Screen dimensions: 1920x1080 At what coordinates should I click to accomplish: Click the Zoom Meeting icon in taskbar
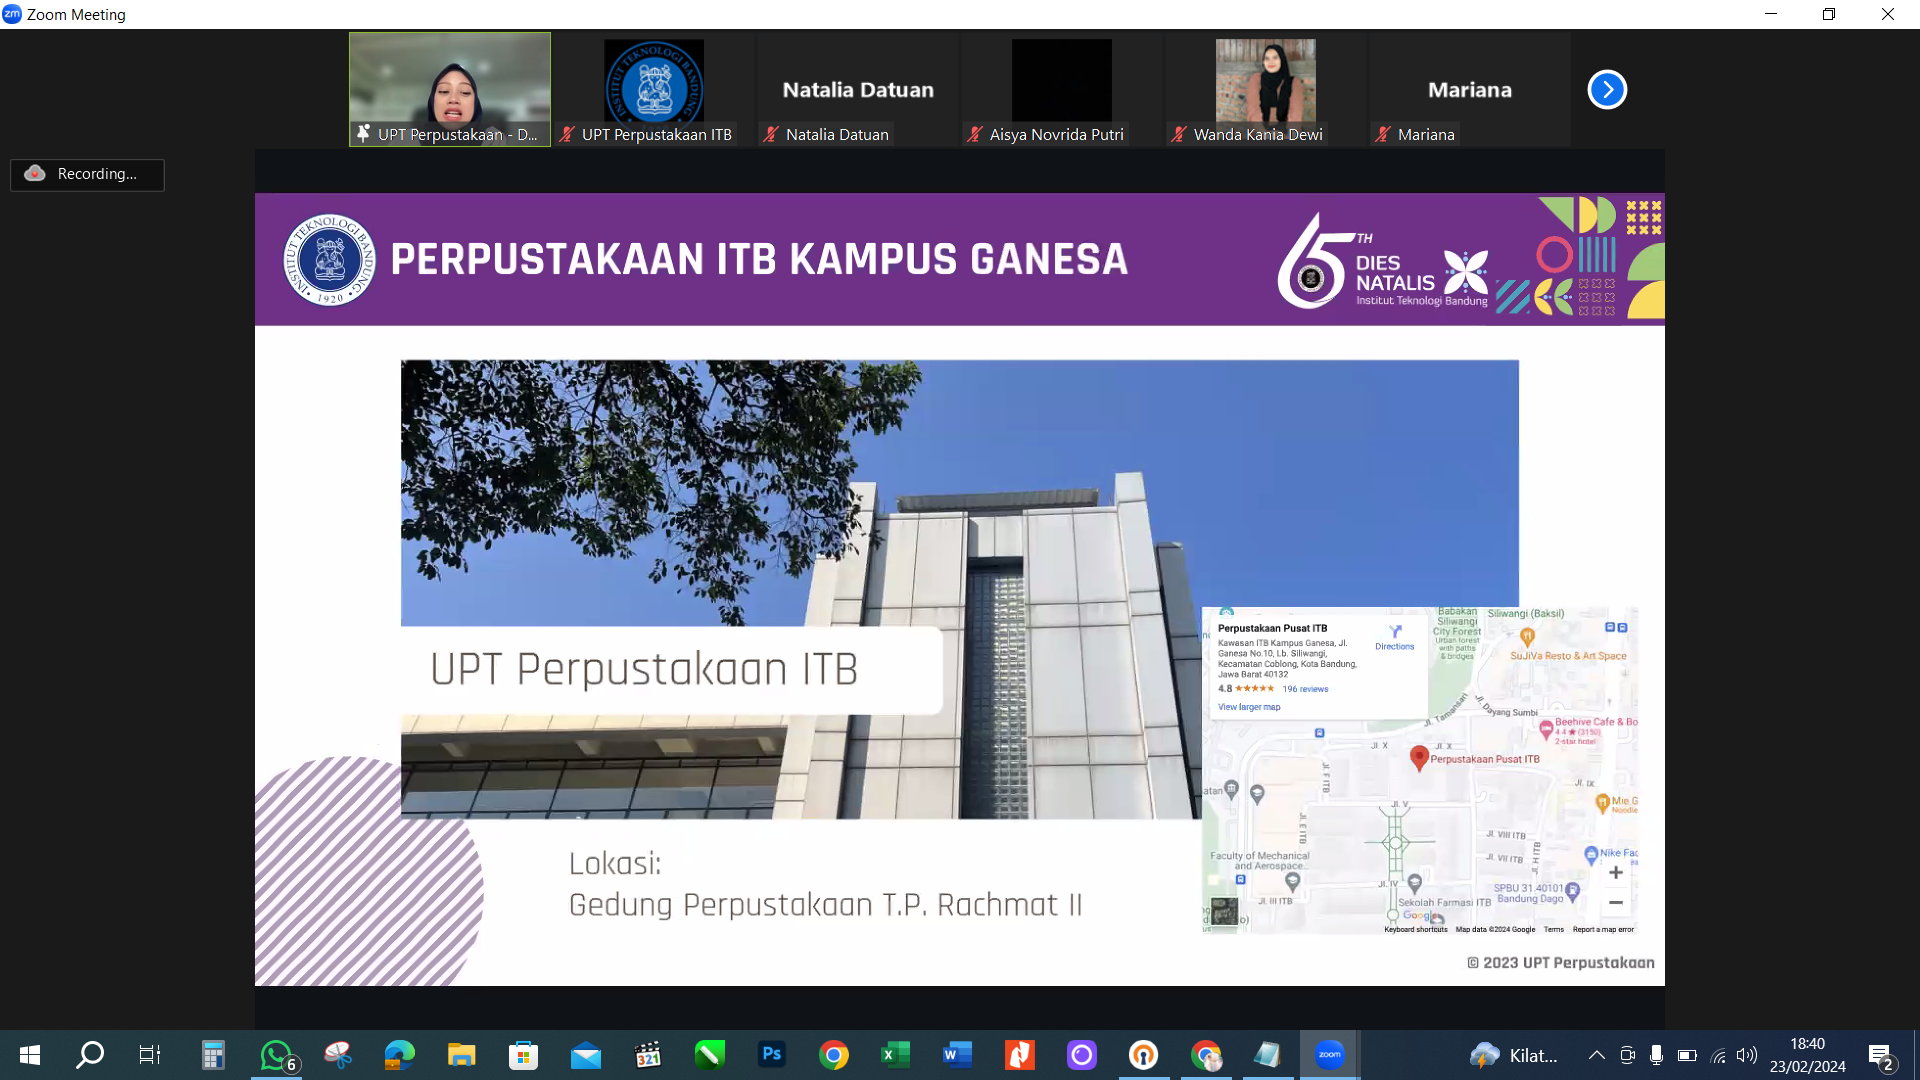click(1328, 1054)
